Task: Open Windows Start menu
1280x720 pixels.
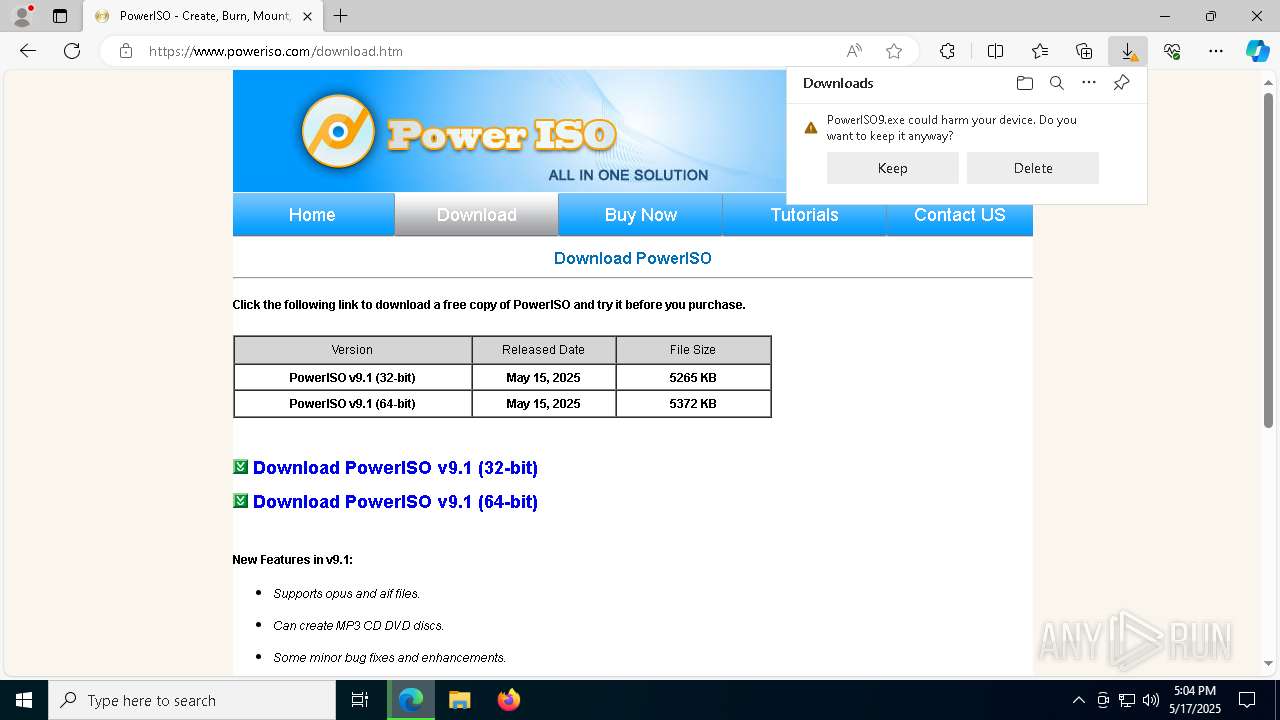Action: tap(24, 700)
